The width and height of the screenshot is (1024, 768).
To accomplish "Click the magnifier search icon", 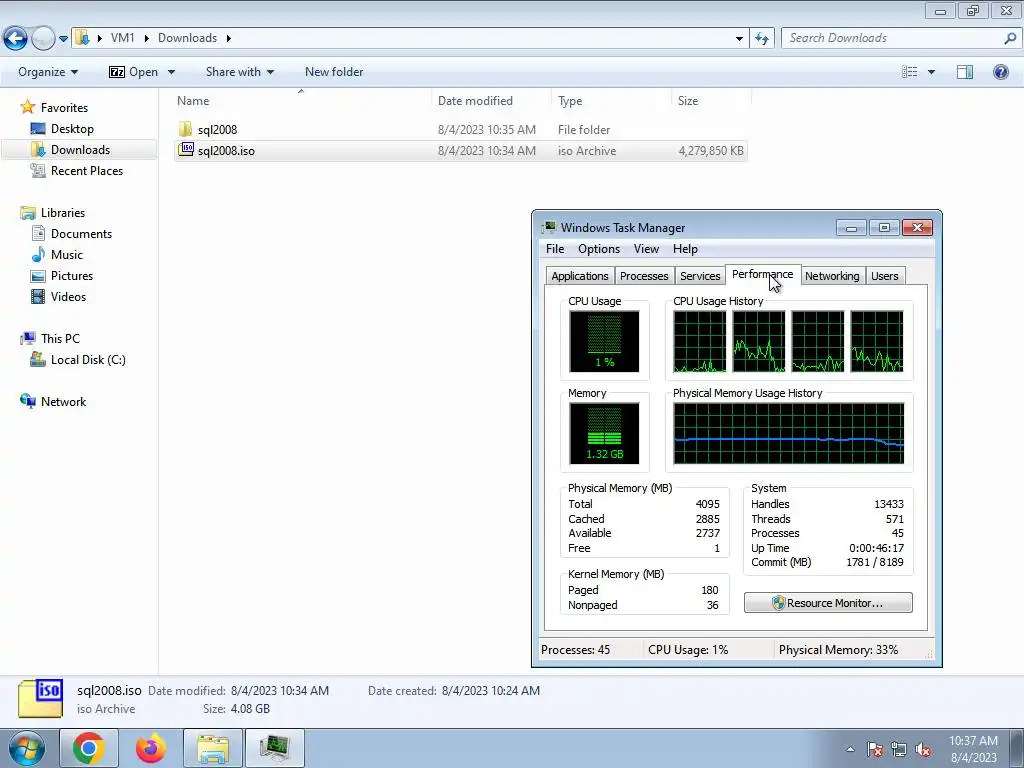I will click(x=1010, y=39).
